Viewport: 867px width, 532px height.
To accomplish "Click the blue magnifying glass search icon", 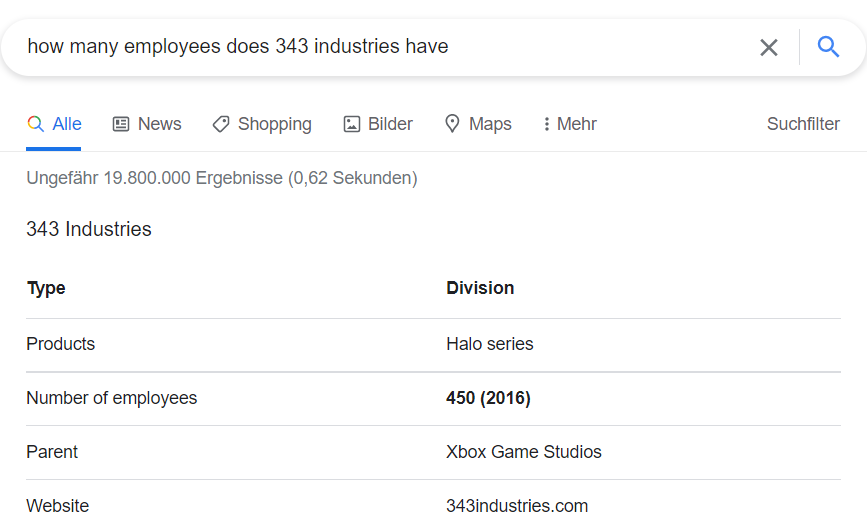I will [x=828, y=47].
